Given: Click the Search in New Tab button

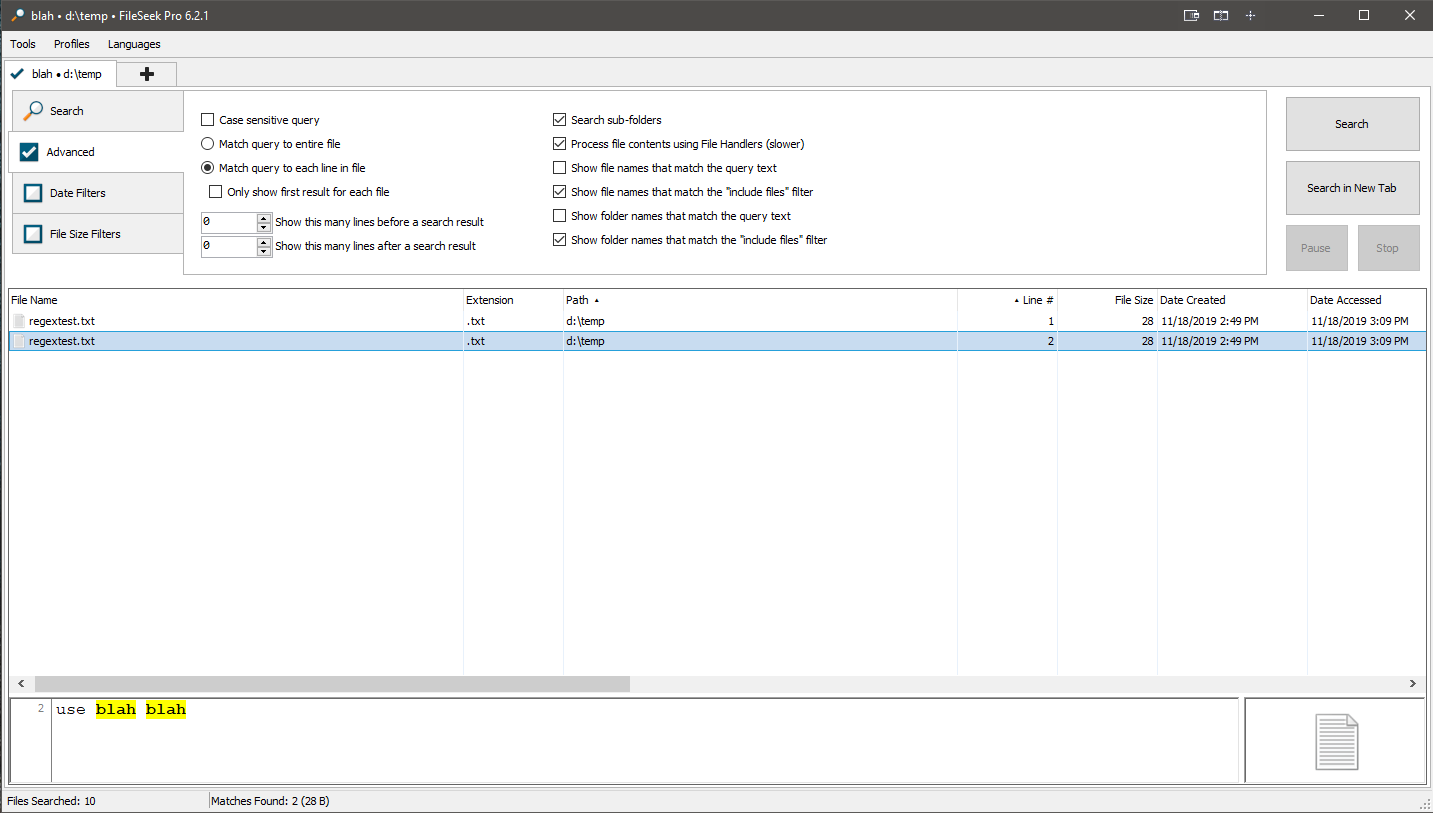Looking at the screenshot, I should tap(1352, 188).
